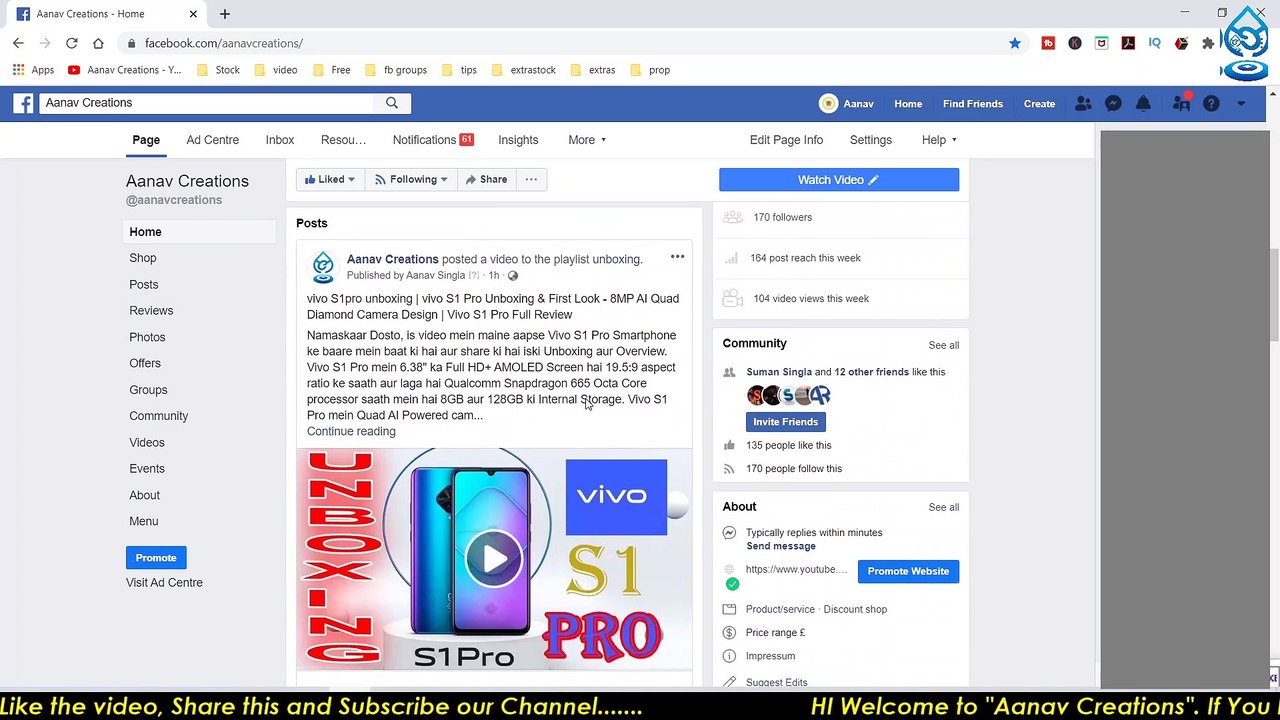Open the Apps grid shortcut

click(33, 70)
